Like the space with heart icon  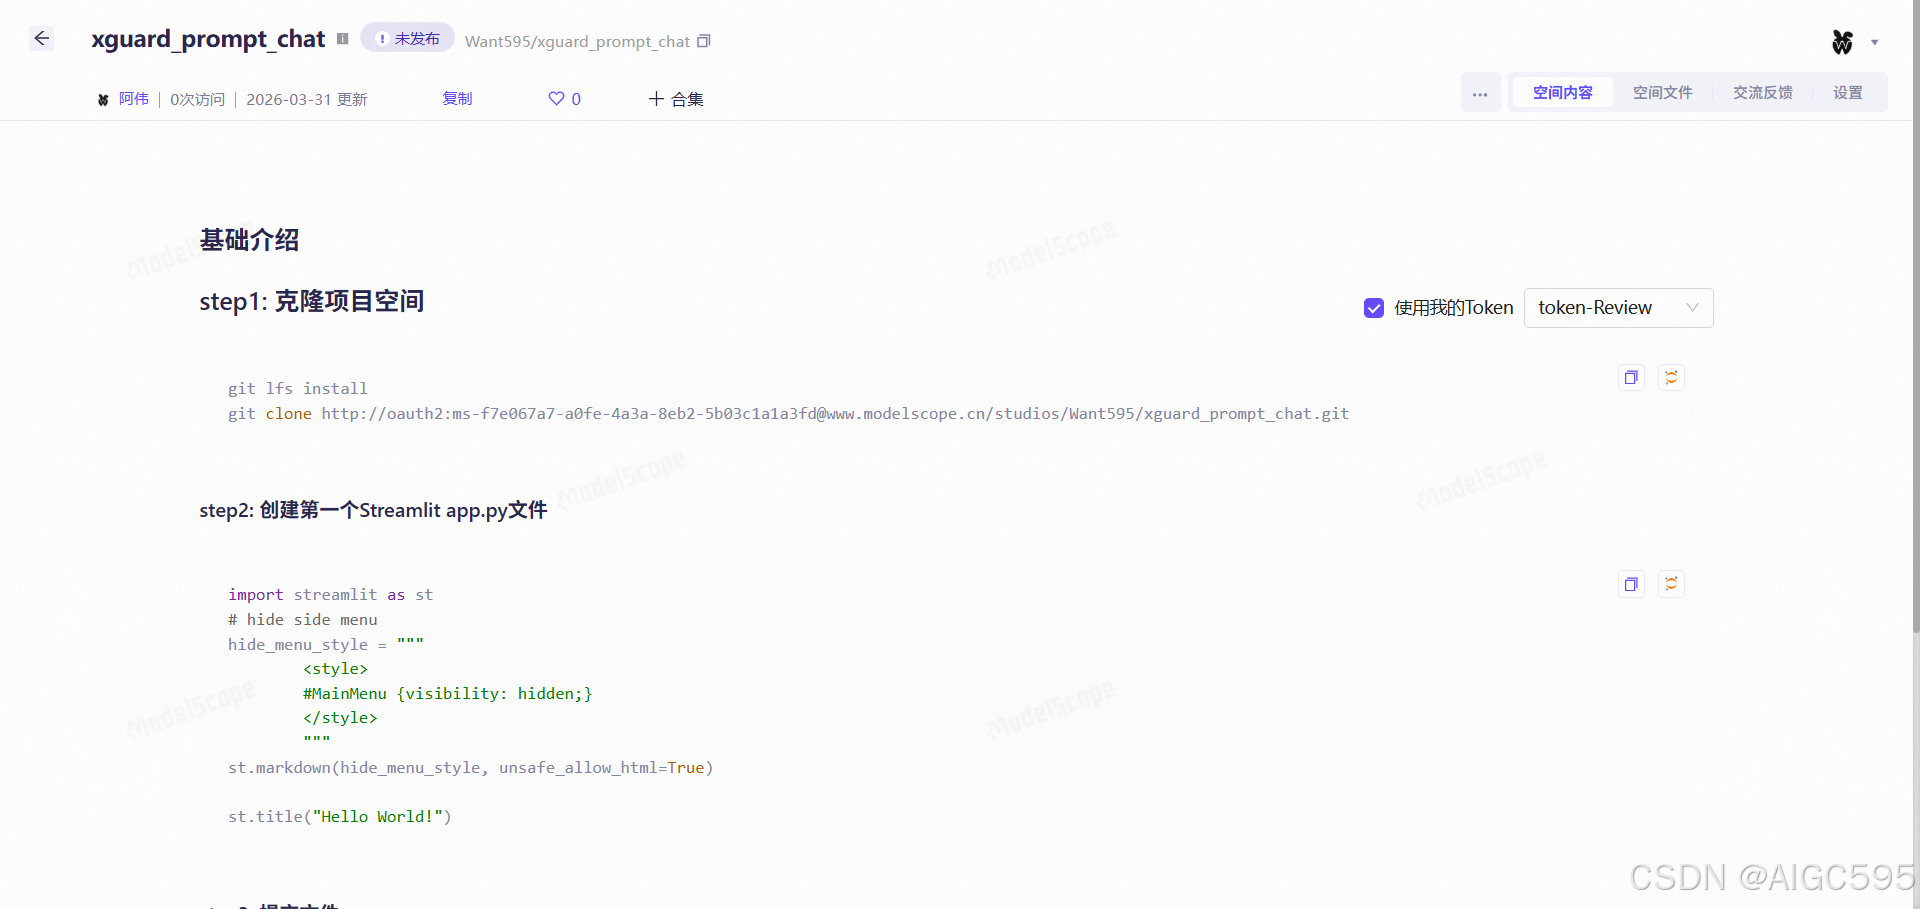(x=564, y=98)
